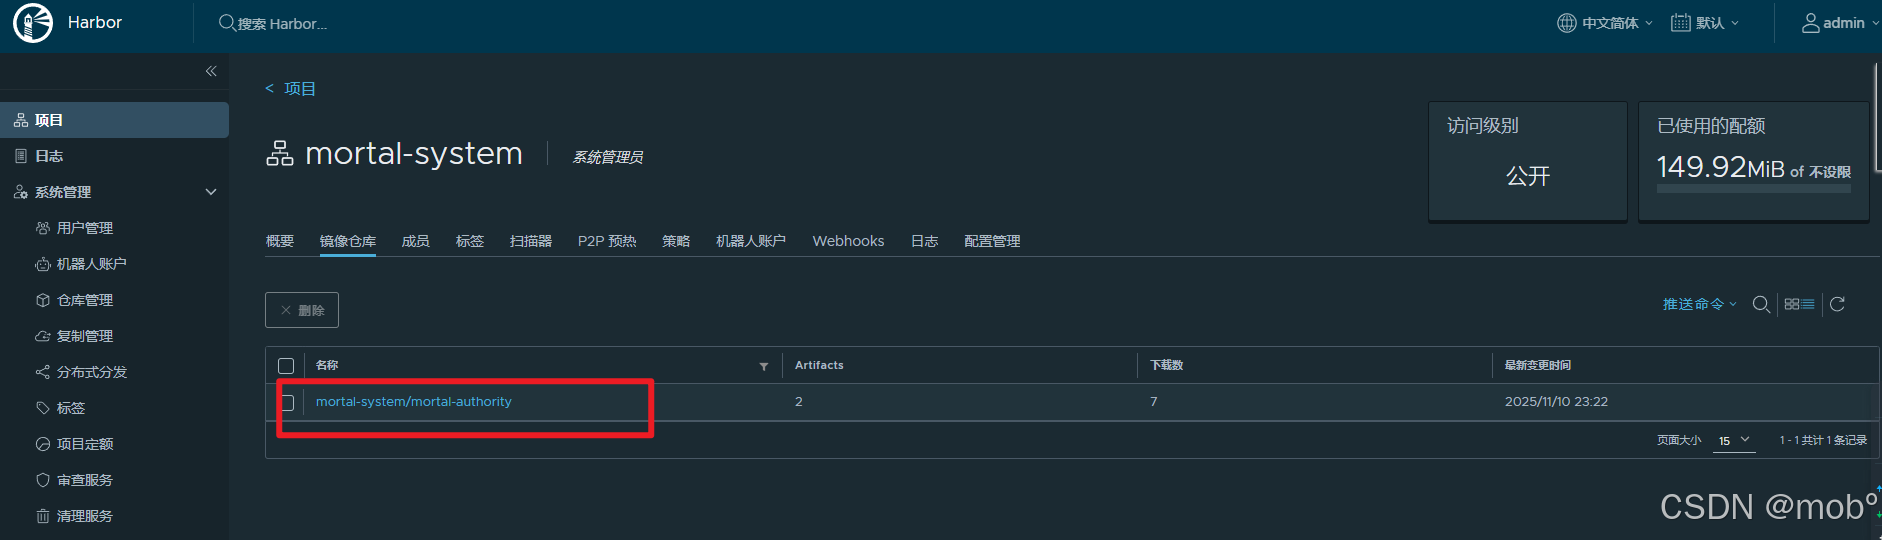This screenshot has height=540, width=1882.
Task: Switch view with card/list toggle icon
Action: (x=1799, y=304)
